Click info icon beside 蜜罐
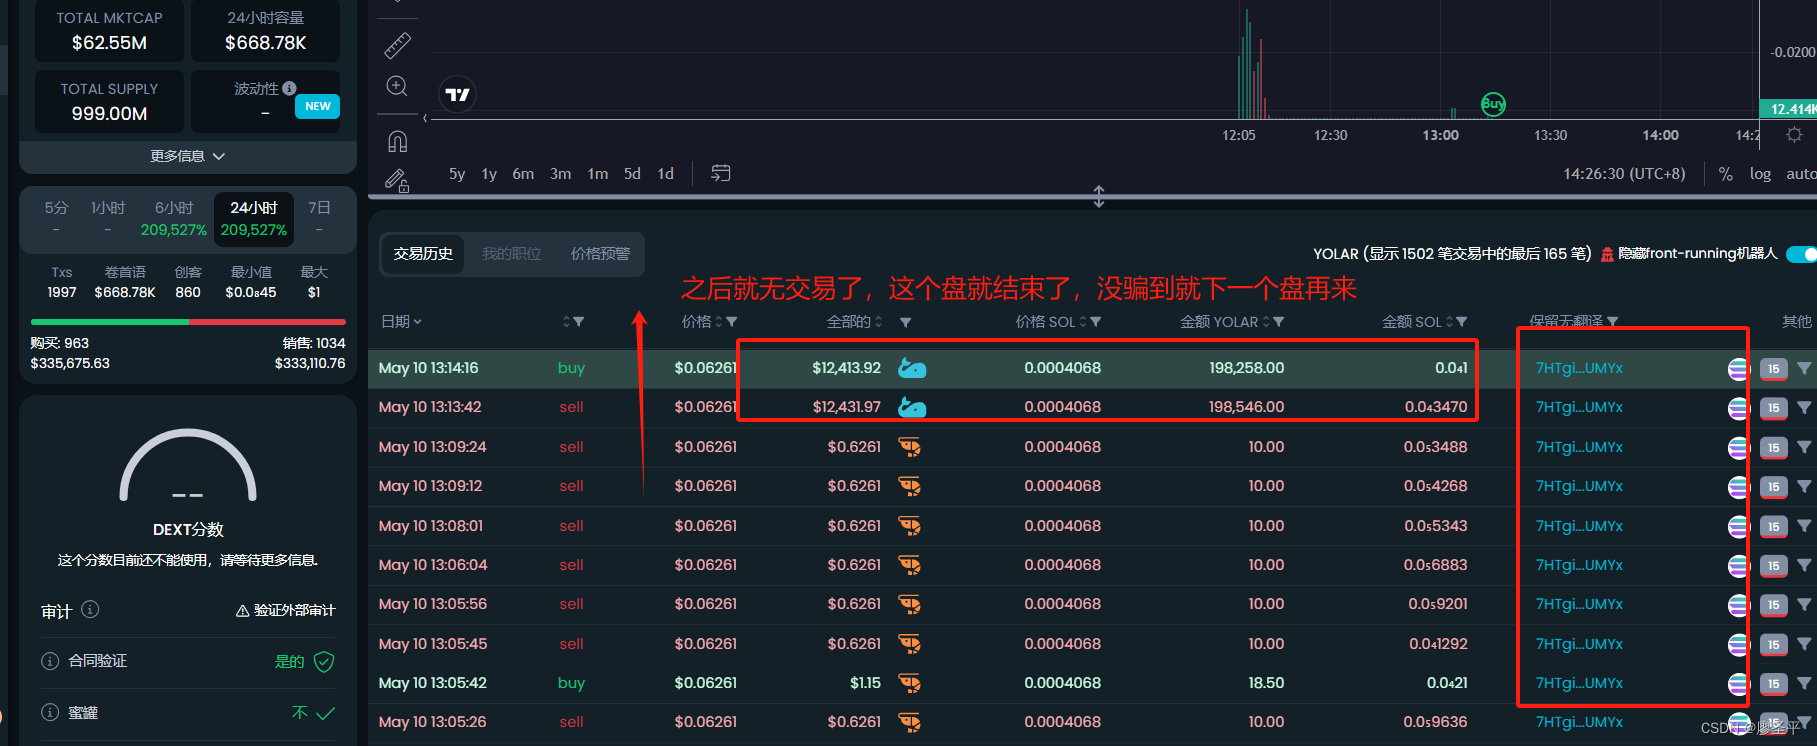This screenshot has width=1817, height=746. point(50,712)
